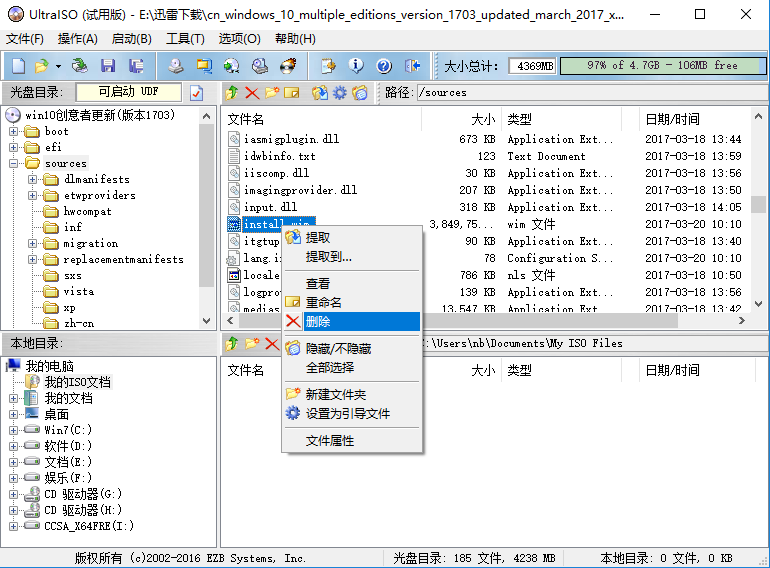Select the 娱乐(F:) drive in local tree
770x568 pixels.
tap(68, 478)
